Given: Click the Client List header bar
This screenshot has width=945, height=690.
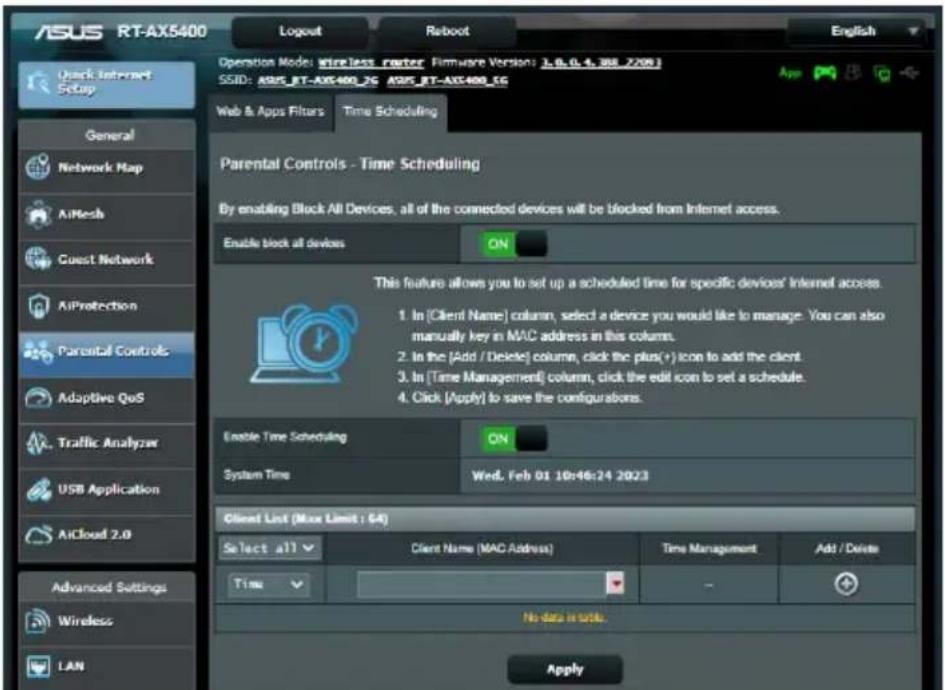Looking at the screenshot, I should click(x=565, y=519).
